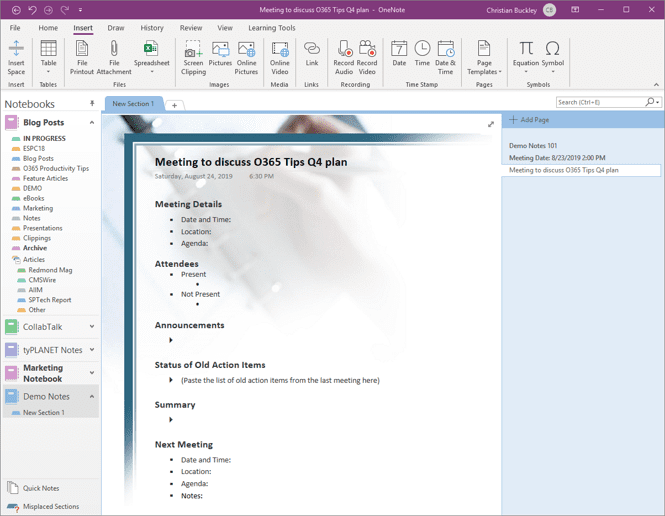Viewport: 665px width, 516px height.
Task: Collapse the ribbon with the caret
Action: [x=656, y=85]
